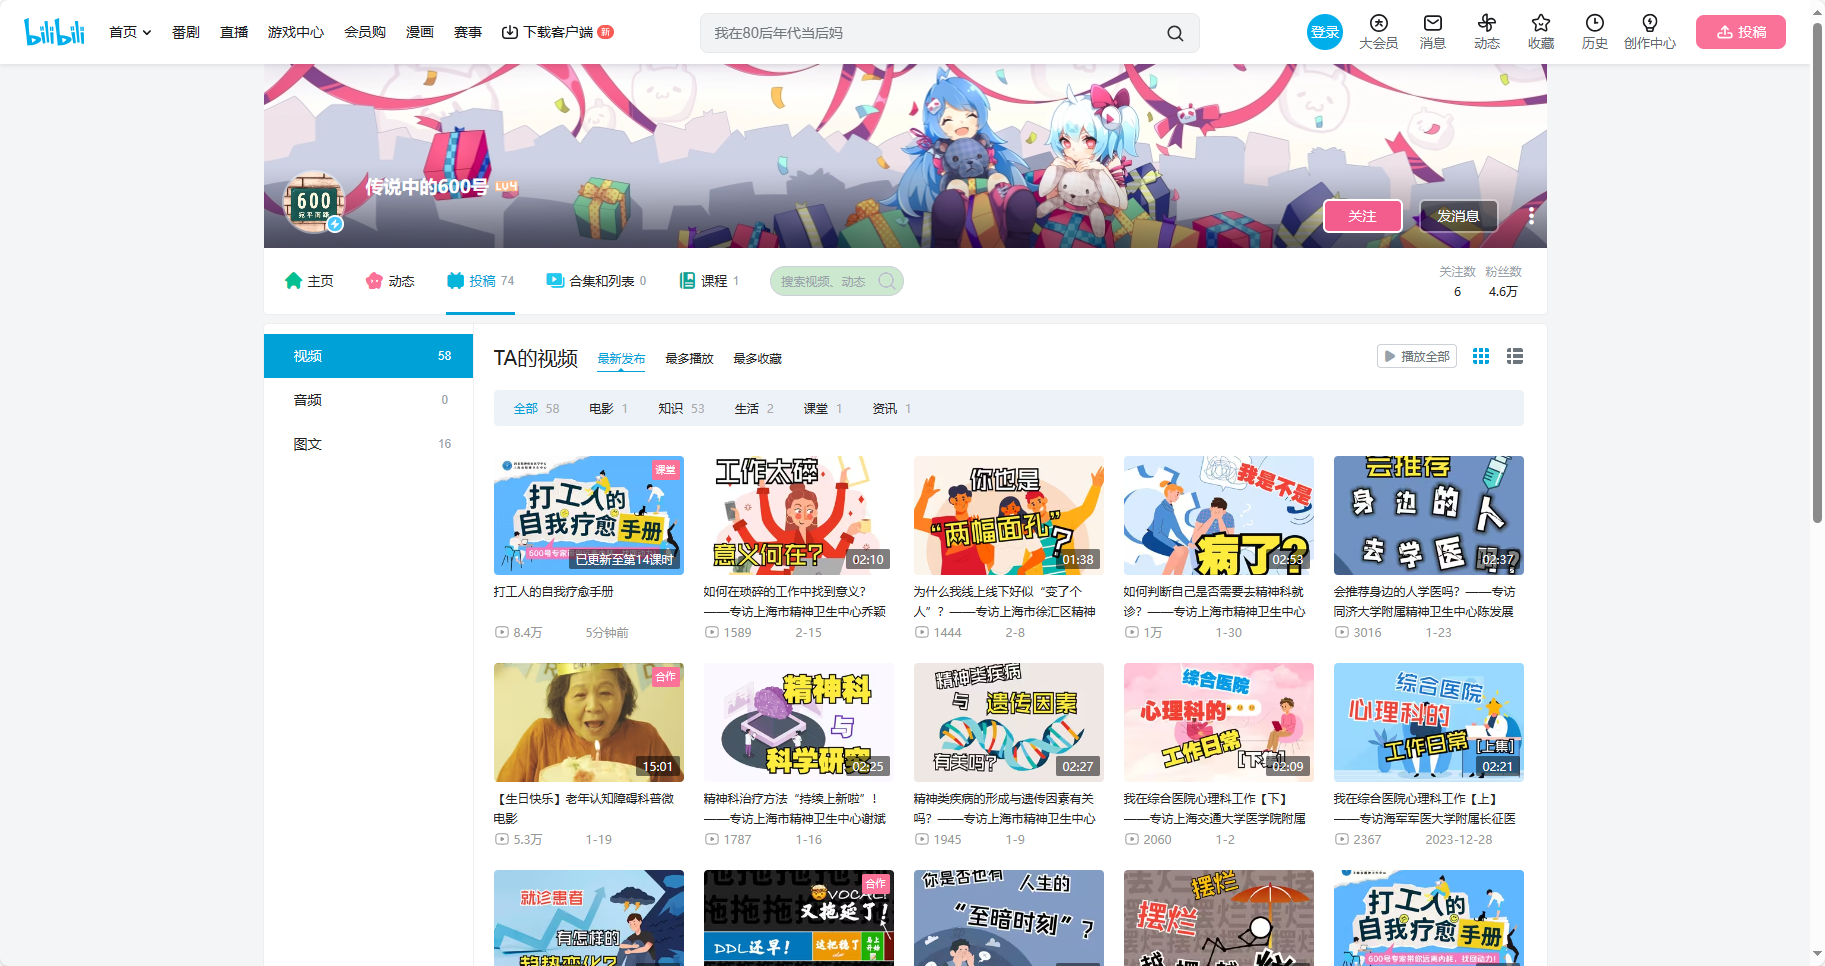Open the 生日快乐 birthday cake video thumbnail

click(589, 722)
